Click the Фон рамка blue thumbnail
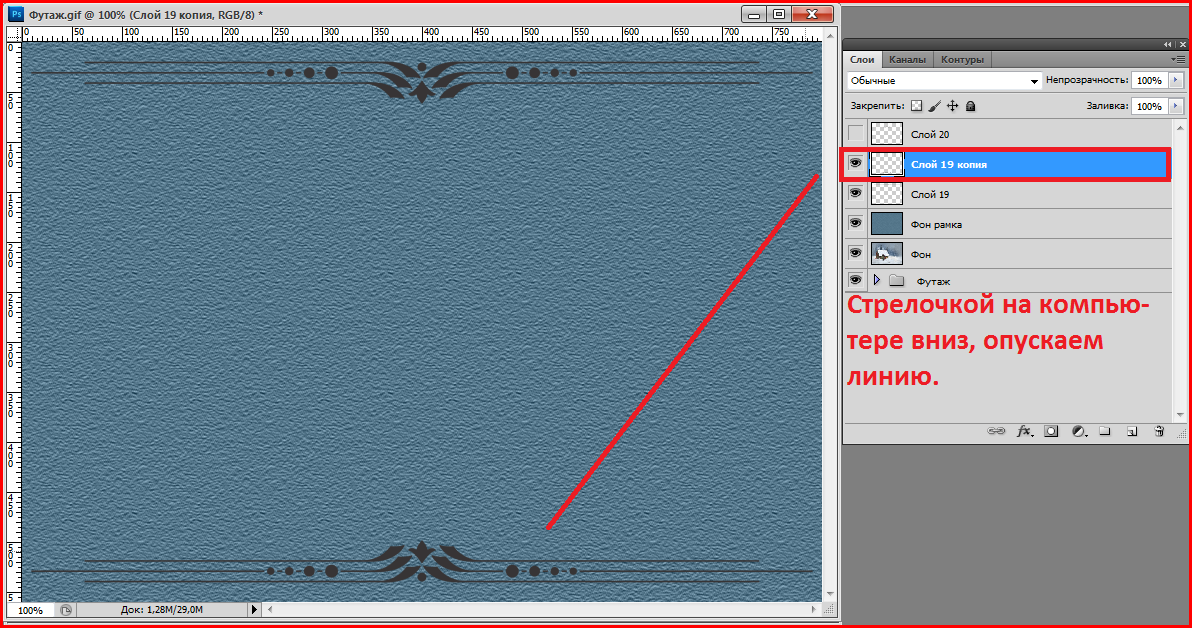 (886, 223)
